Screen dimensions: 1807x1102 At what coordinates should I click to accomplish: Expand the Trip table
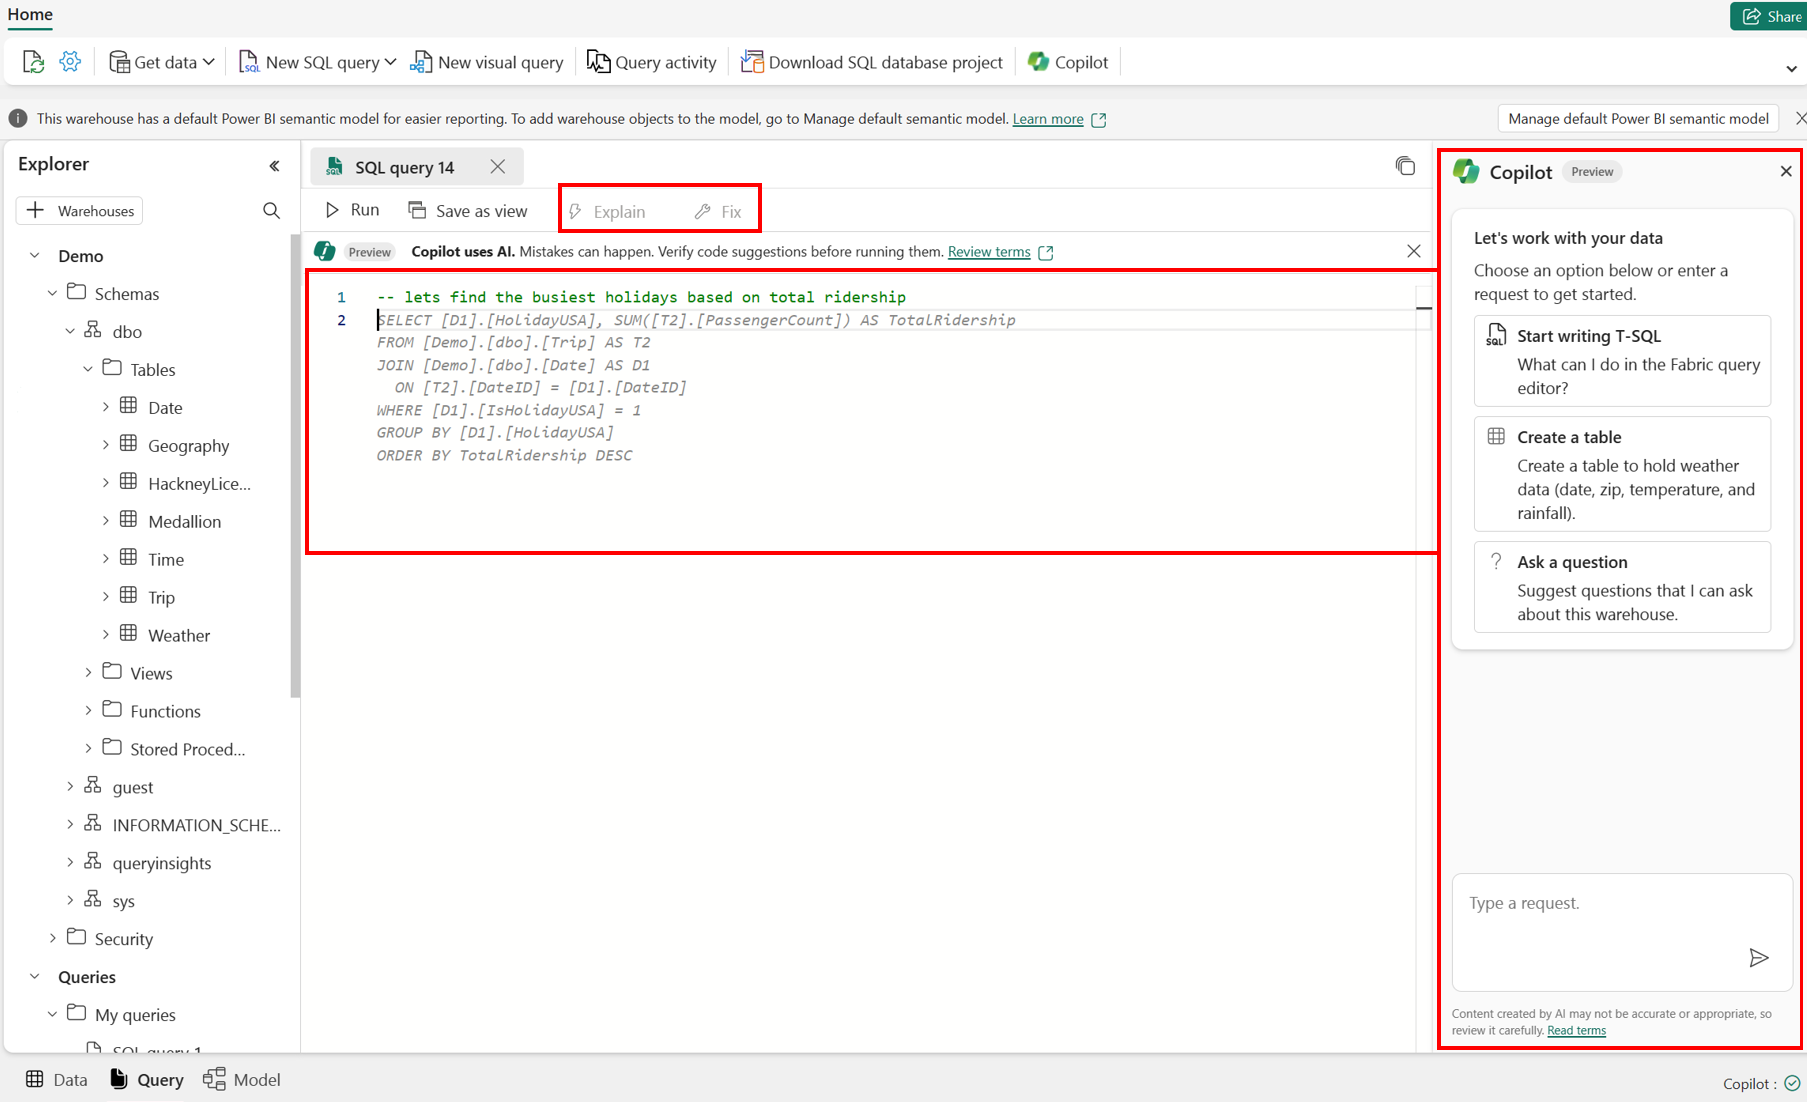tap(106, 597)
